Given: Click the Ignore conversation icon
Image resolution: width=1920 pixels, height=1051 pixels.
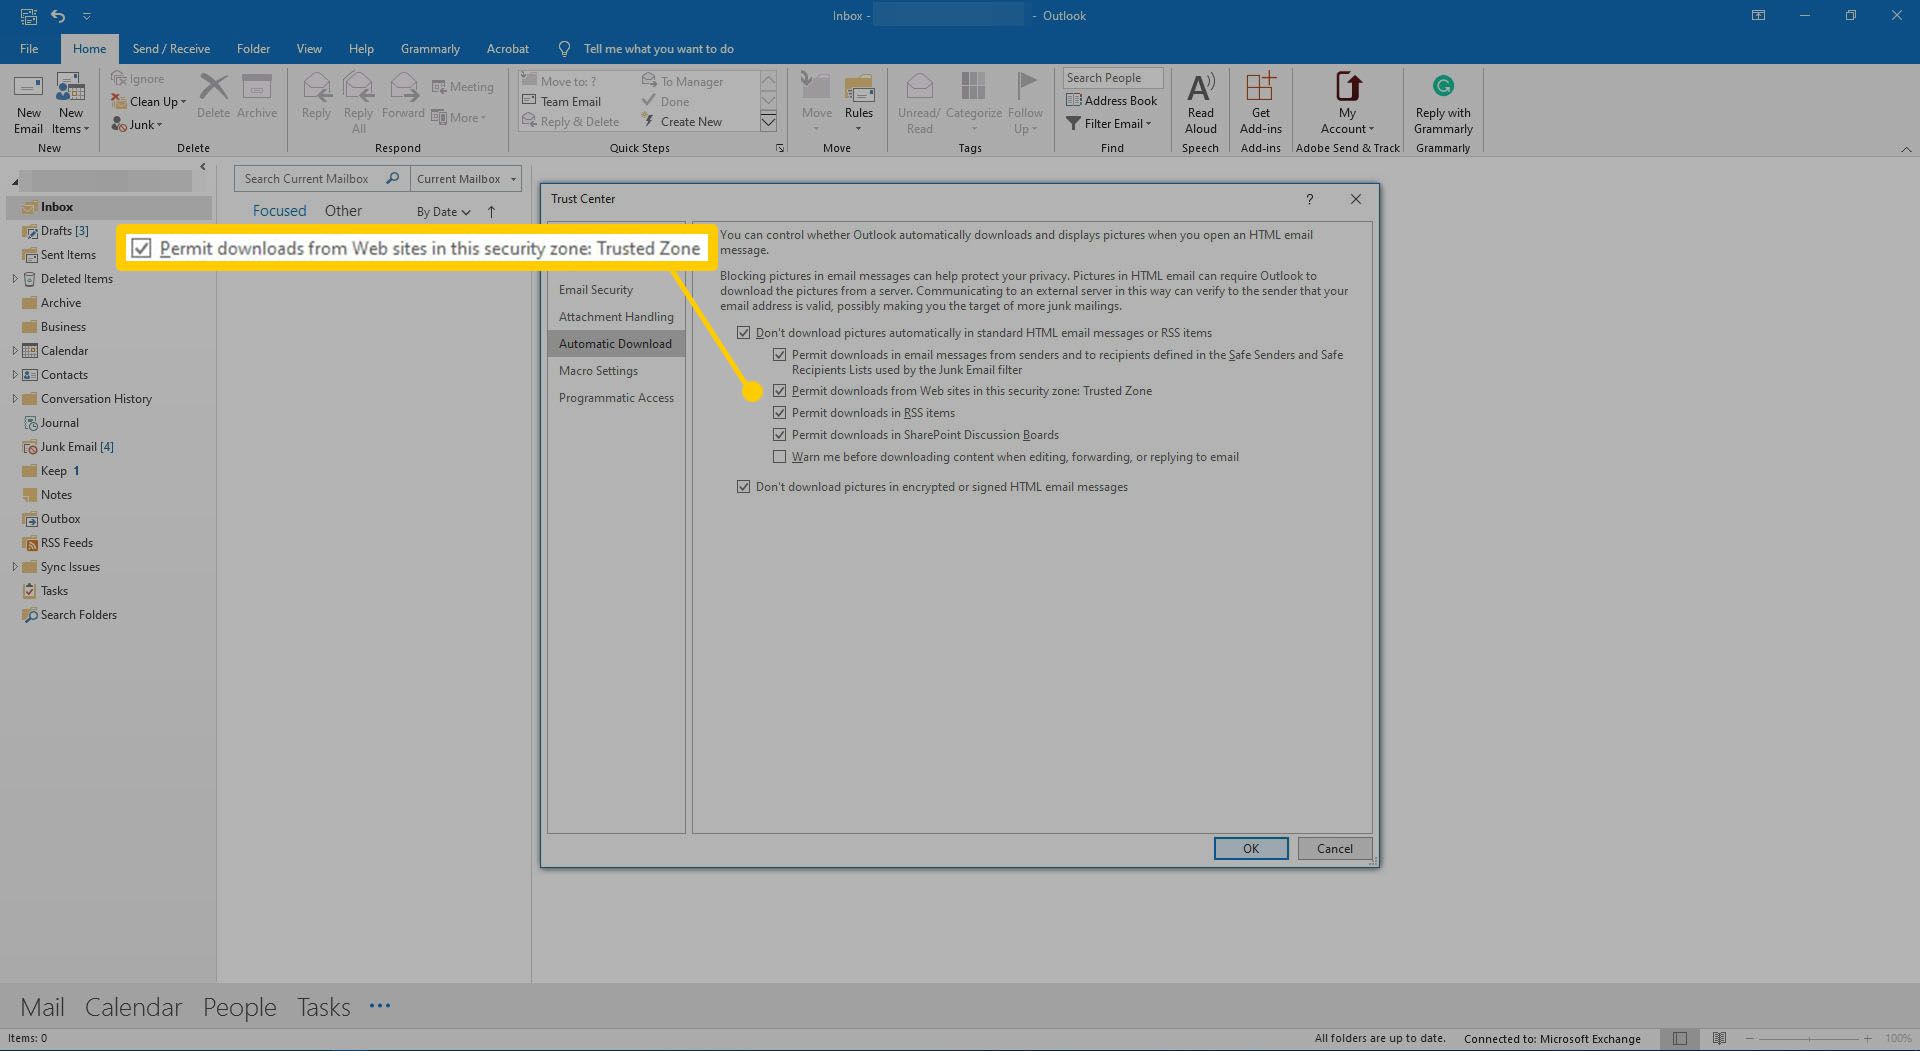Looking at the screenshot, I should coord(119,78).
